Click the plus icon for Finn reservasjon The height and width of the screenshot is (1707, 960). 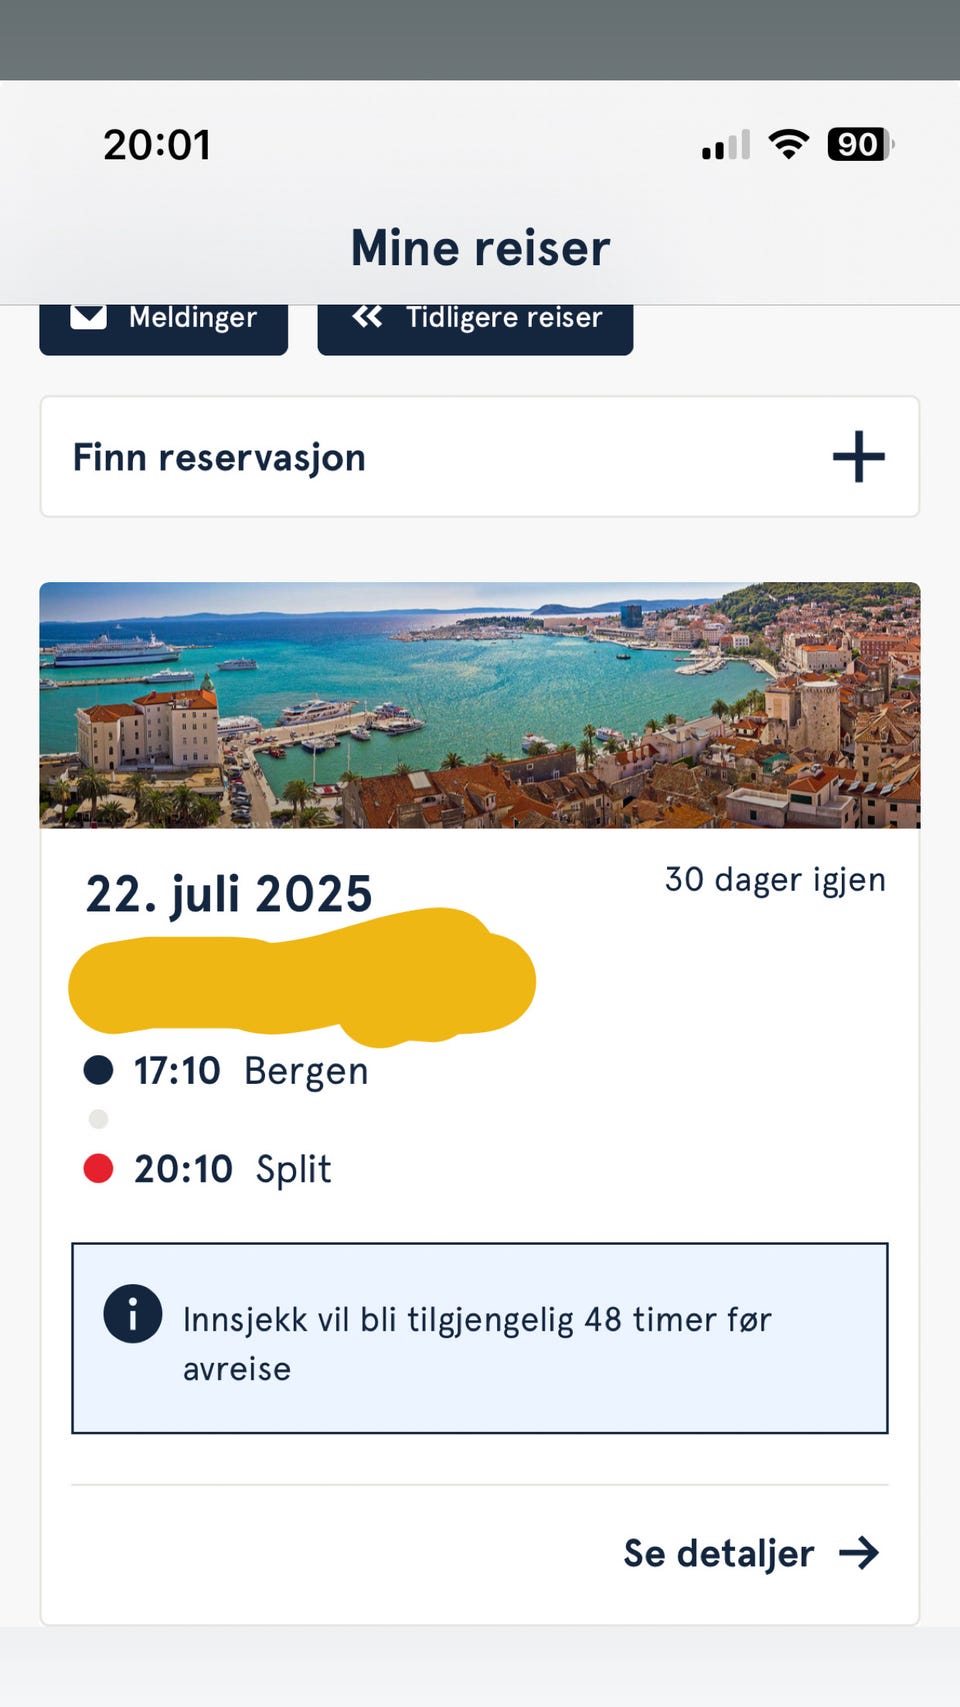(858, 457)
